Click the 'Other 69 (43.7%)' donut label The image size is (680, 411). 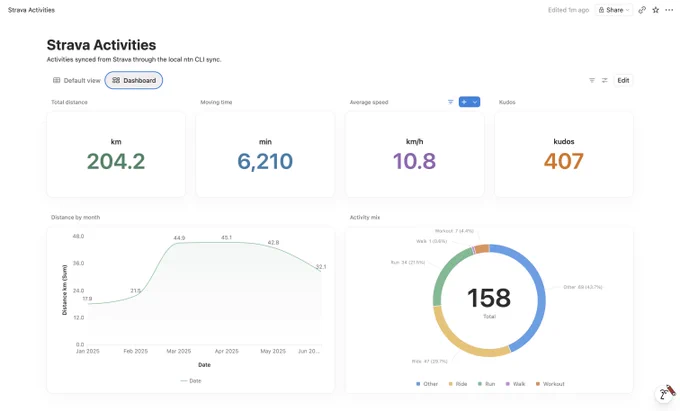pyautogui.click(x=582, y=287)
